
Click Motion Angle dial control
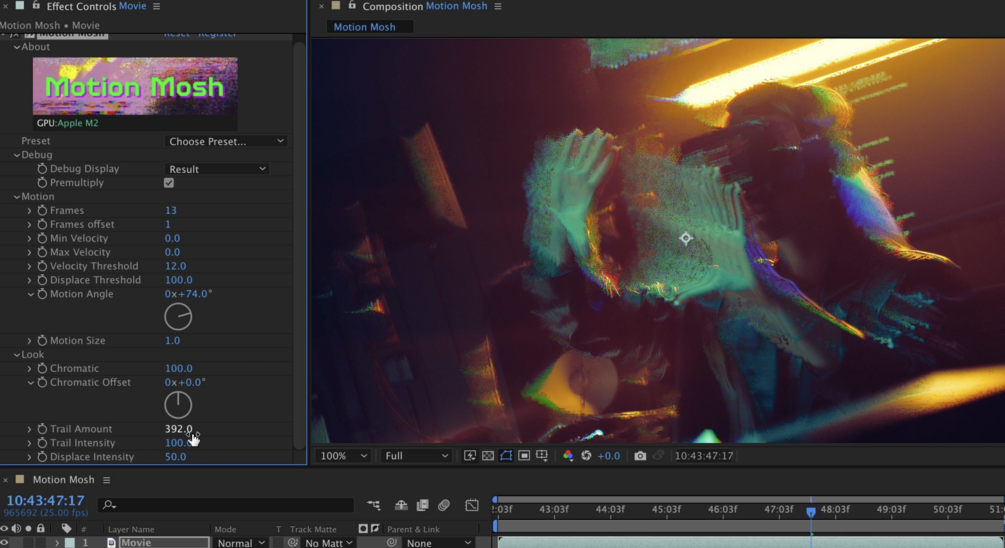point(178,317)
